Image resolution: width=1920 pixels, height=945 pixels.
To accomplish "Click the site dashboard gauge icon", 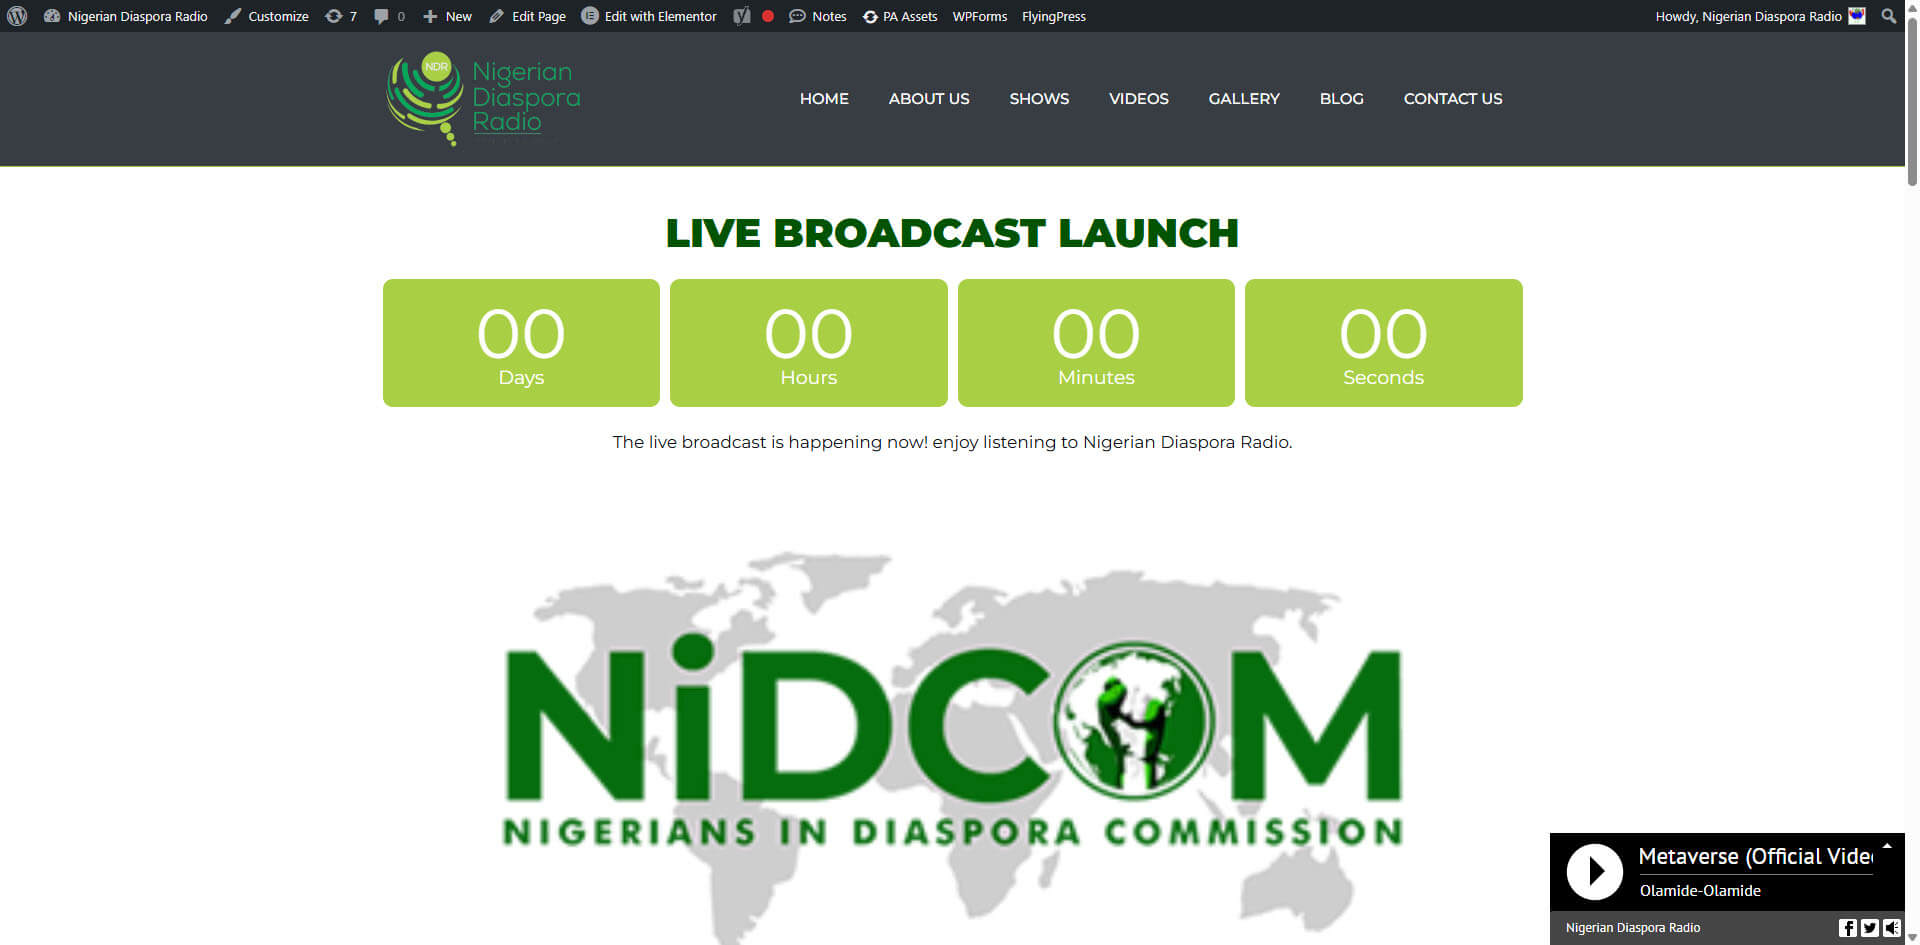I will [x=52, y=16].
